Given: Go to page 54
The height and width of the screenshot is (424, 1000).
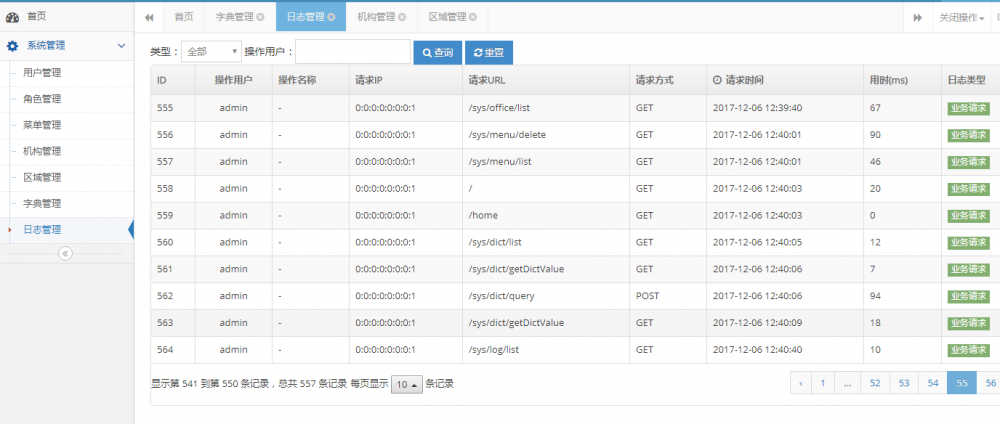Looking at the screenshot, I should pos(933,383).
